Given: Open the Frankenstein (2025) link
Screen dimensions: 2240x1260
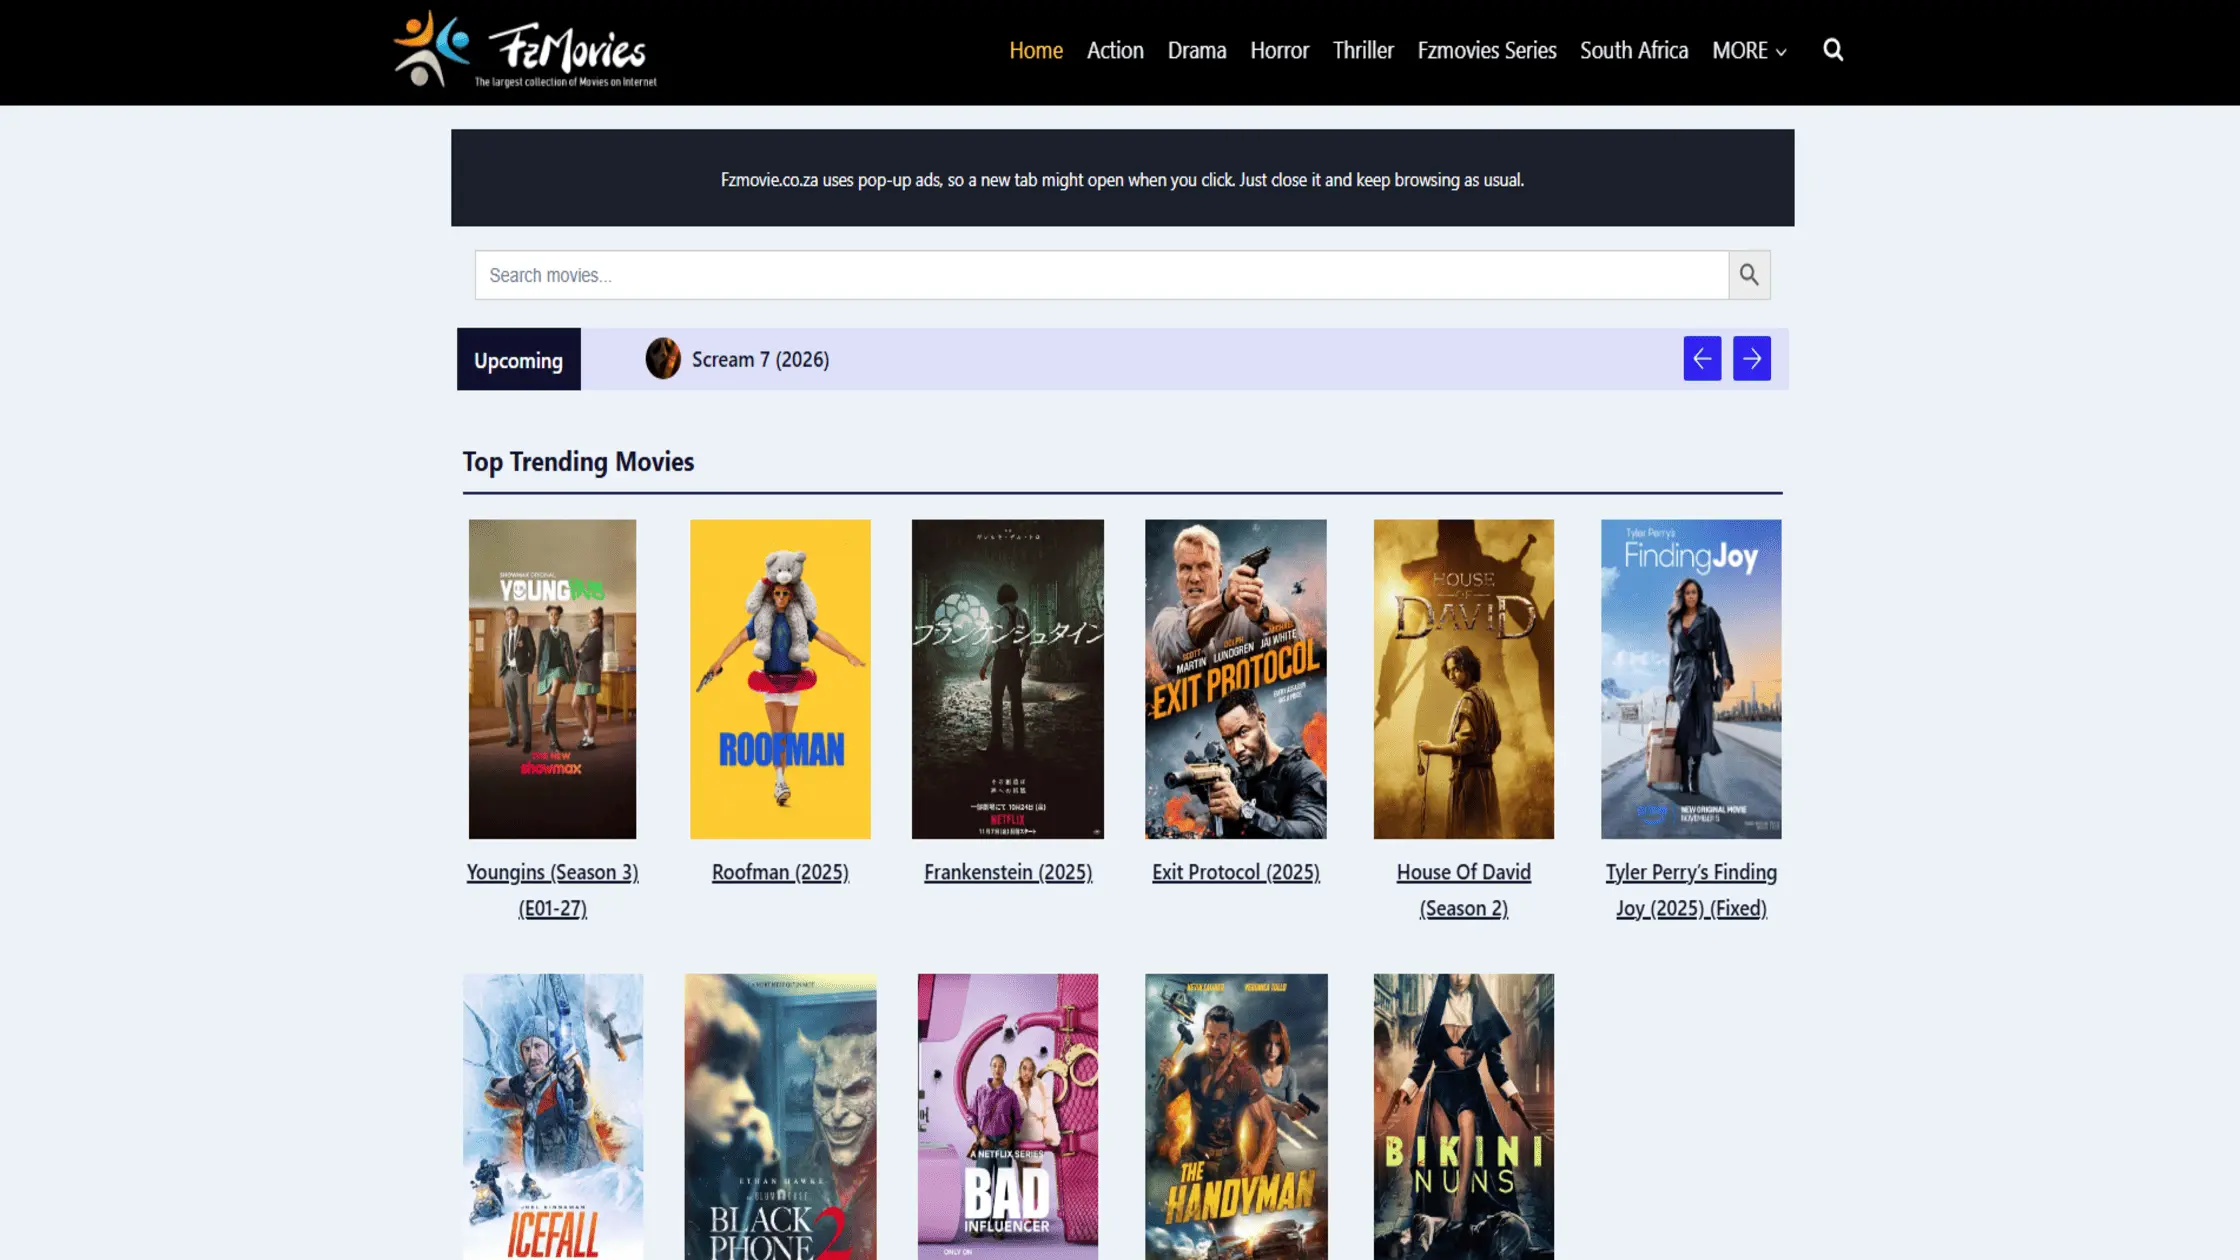Looking at the screenshot, I should point(1007,872).
